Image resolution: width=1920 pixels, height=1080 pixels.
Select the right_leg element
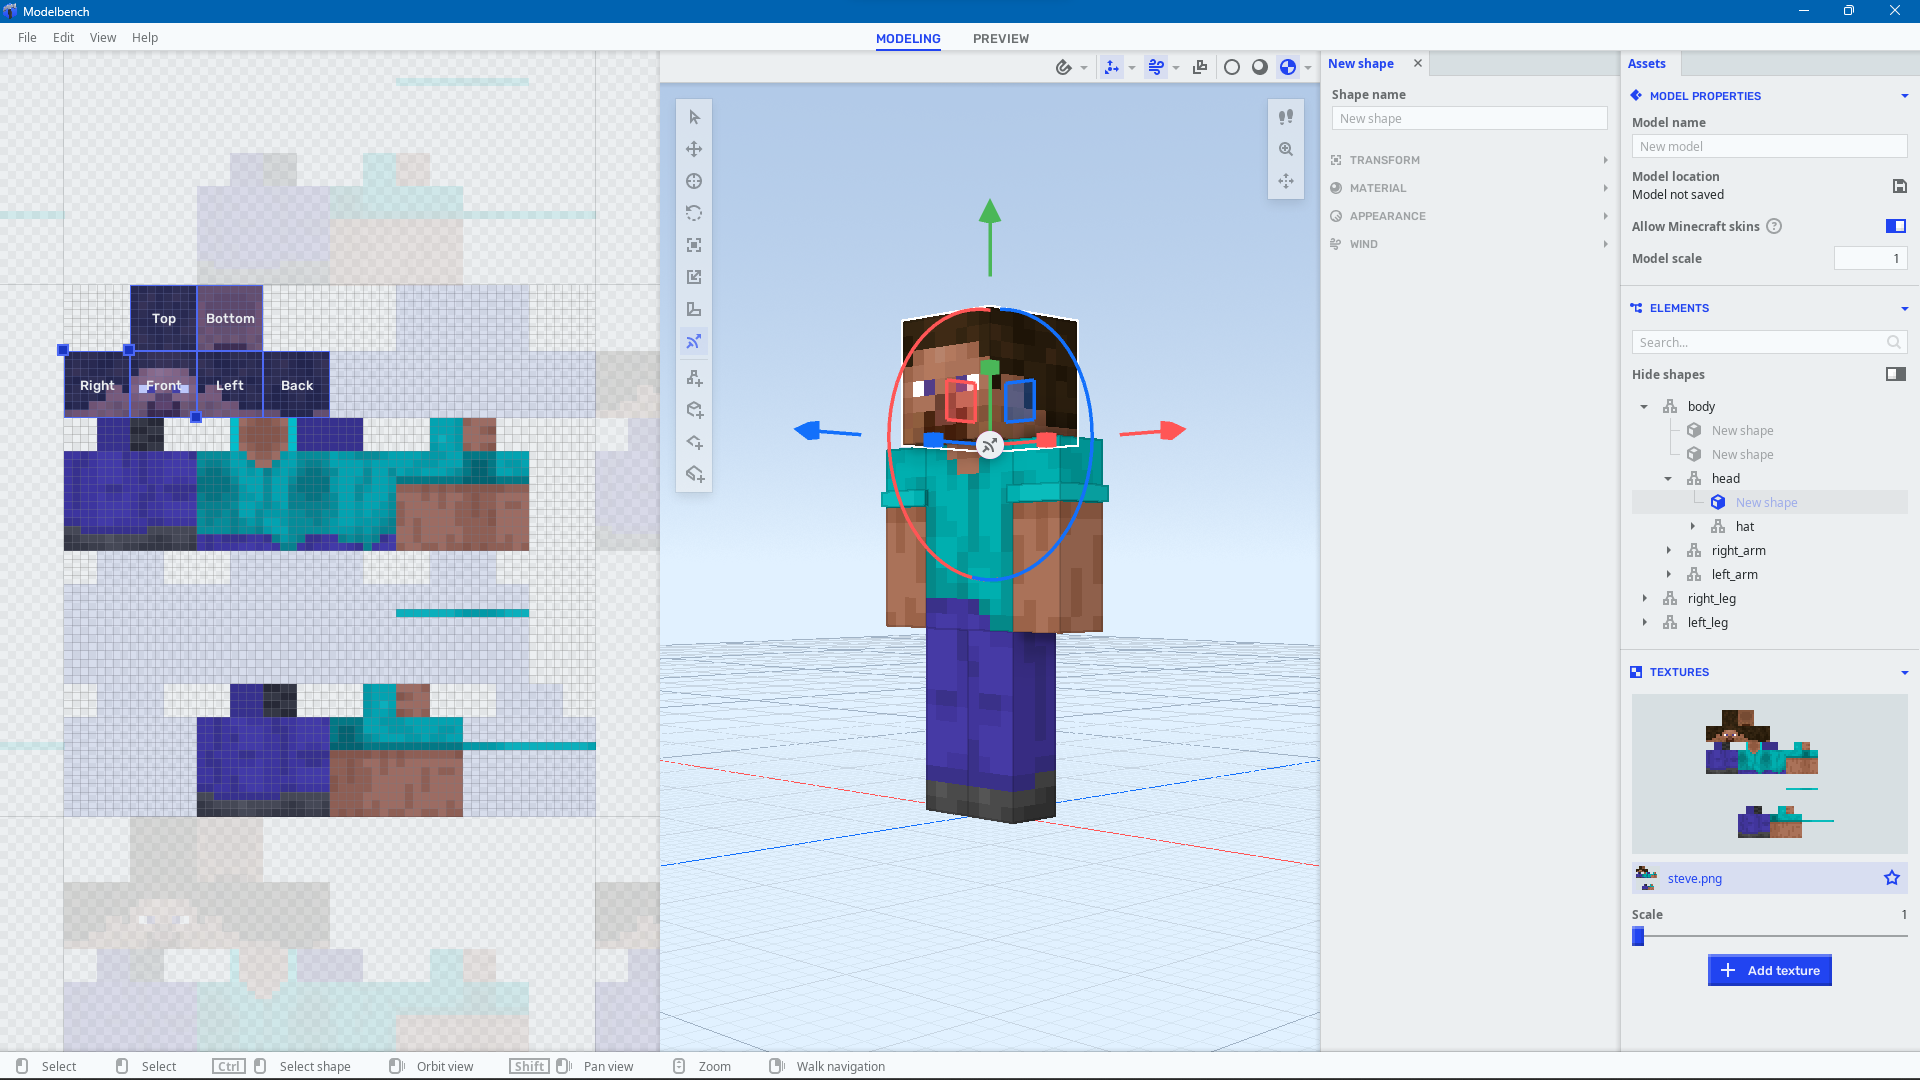[1712, 598]
